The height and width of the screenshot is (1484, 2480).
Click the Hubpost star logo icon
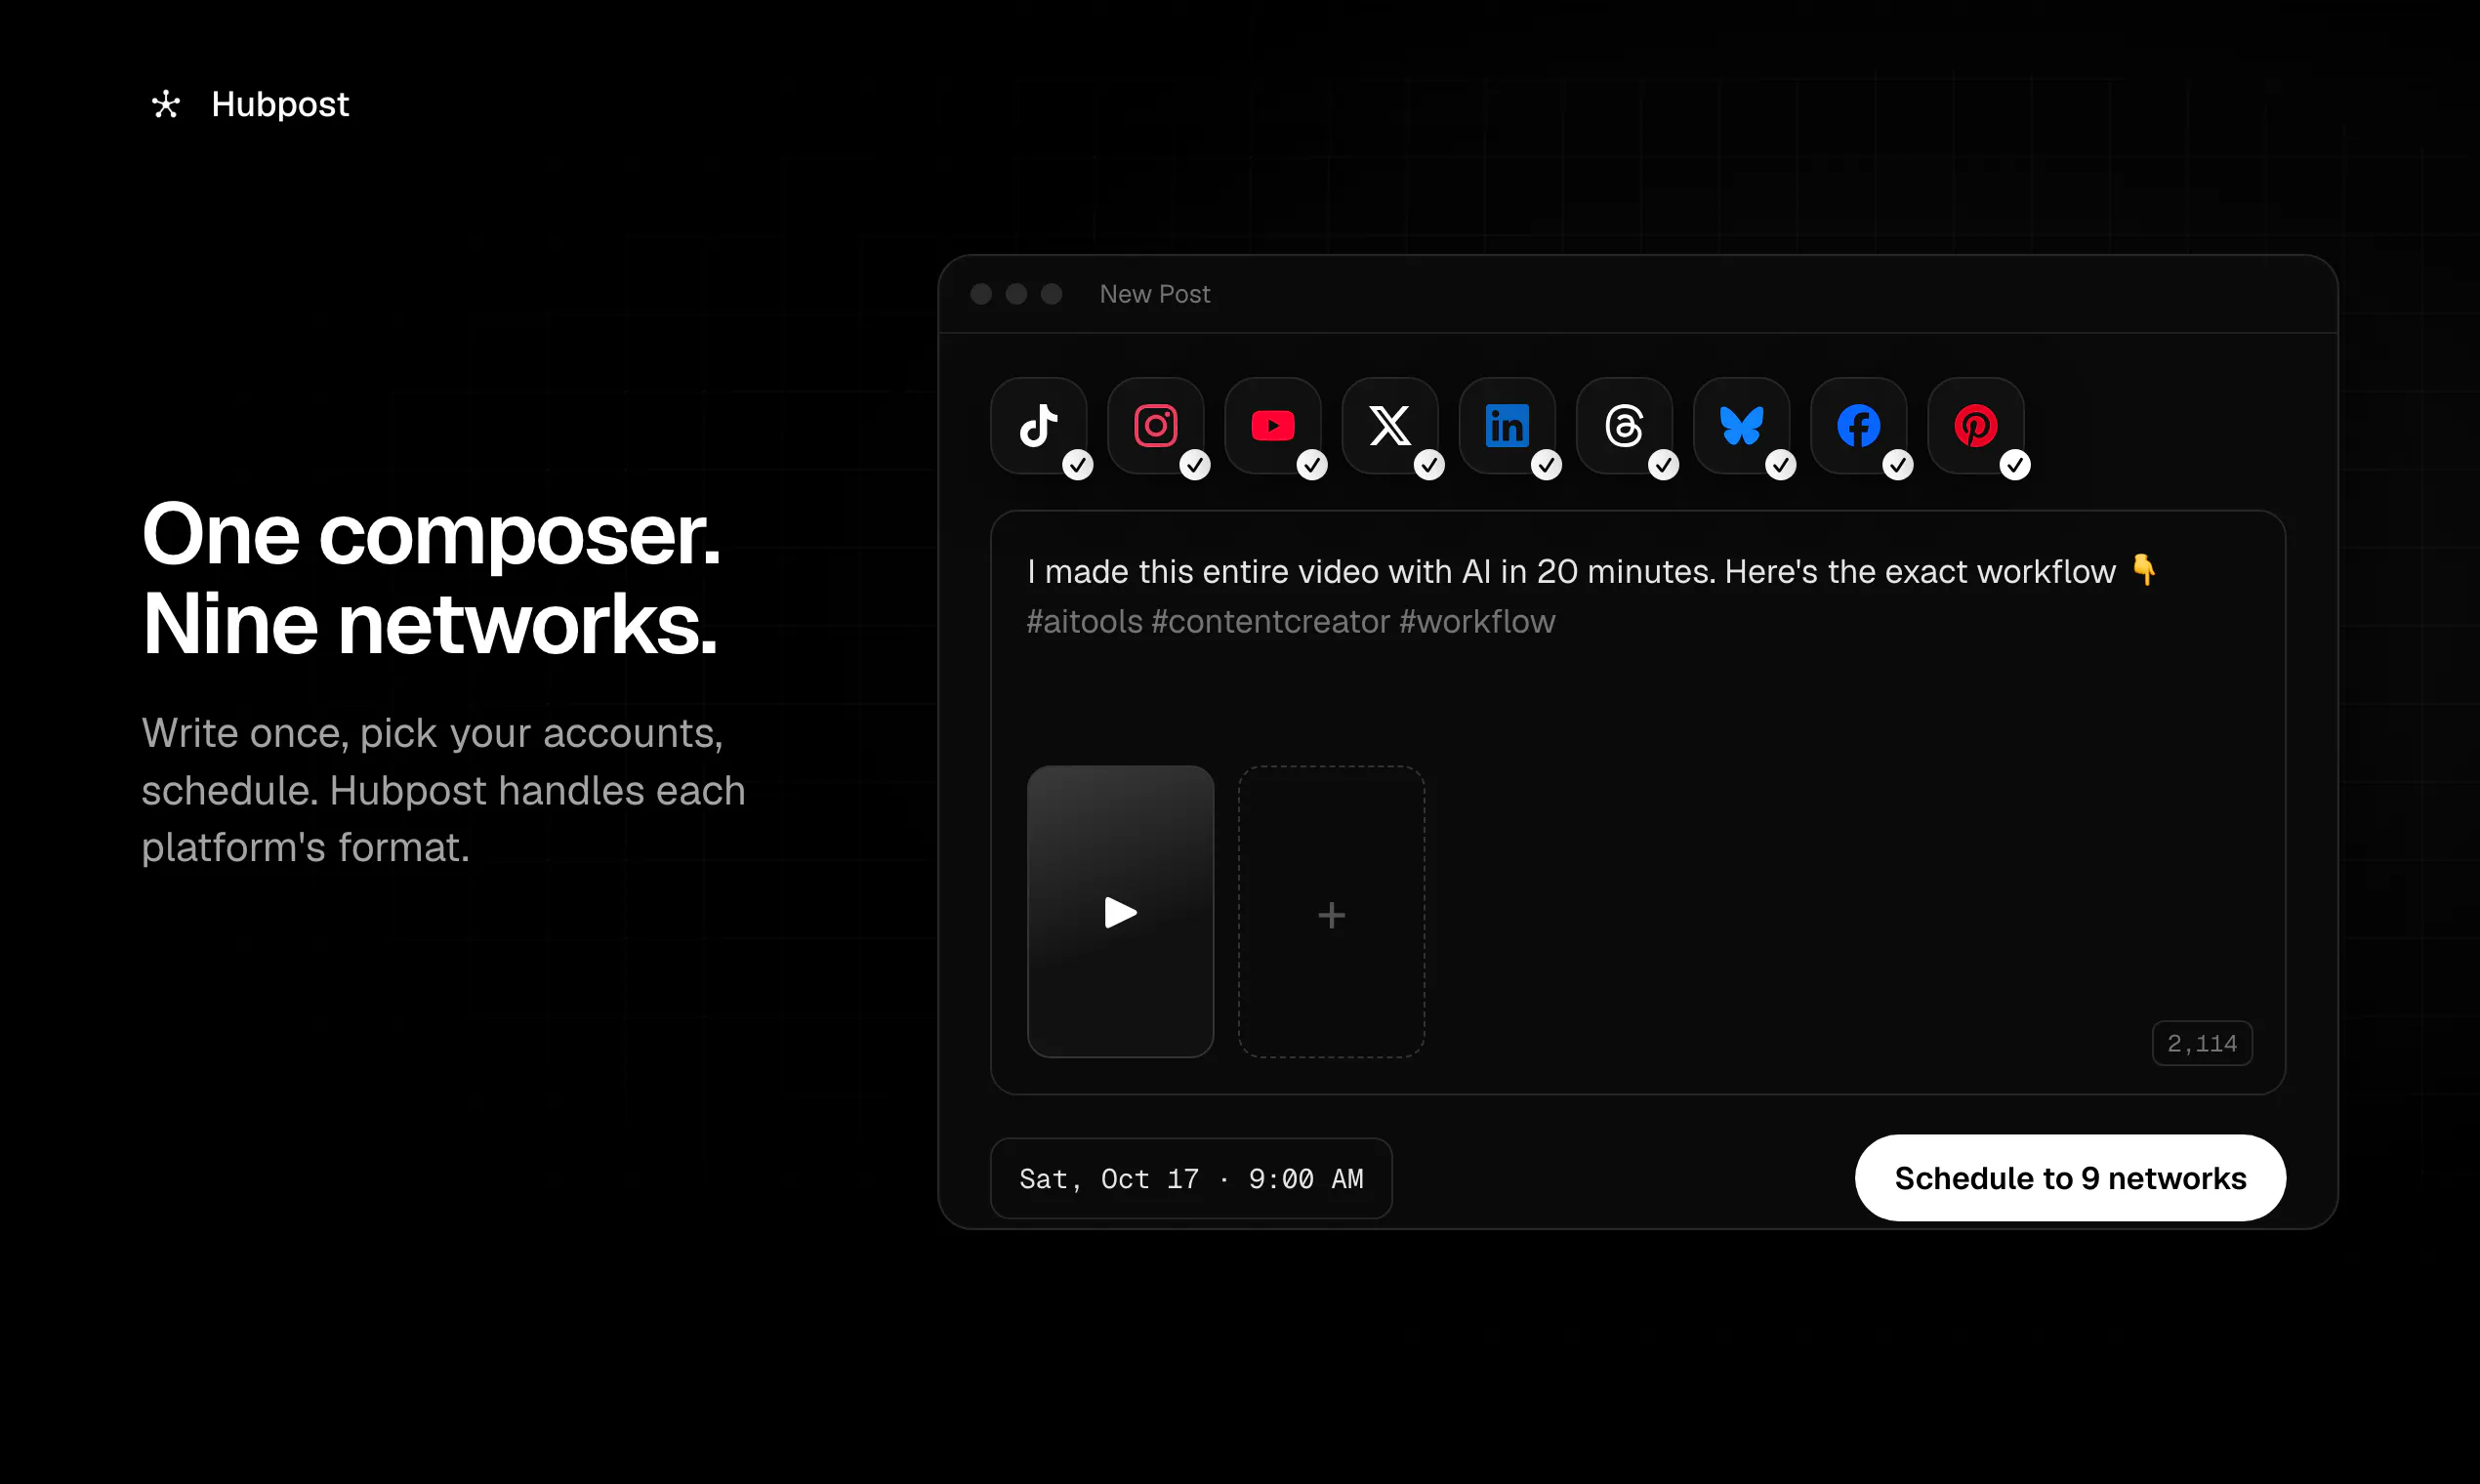pyautogui.click(x=166, y=104)
